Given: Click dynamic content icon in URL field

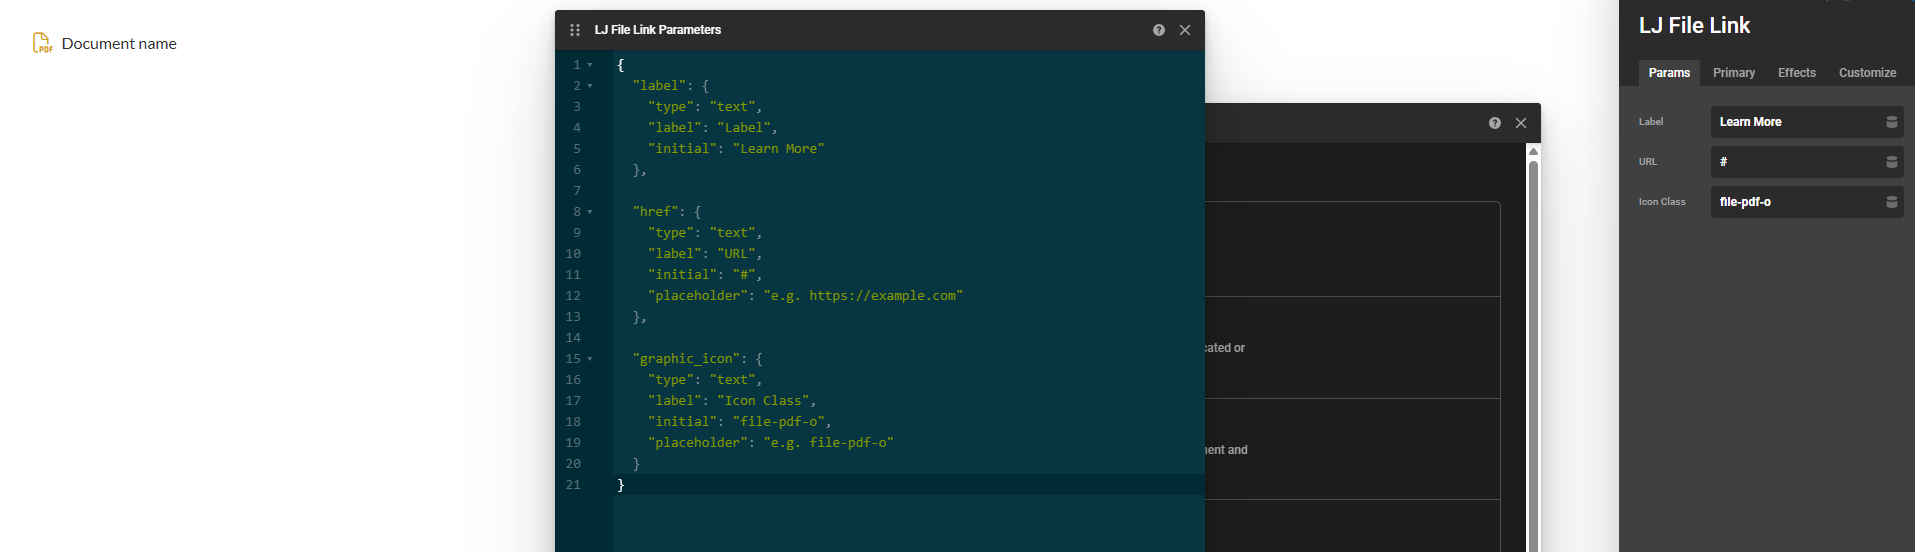Looking at the screenshot, I should click(x=1891, y=162).
